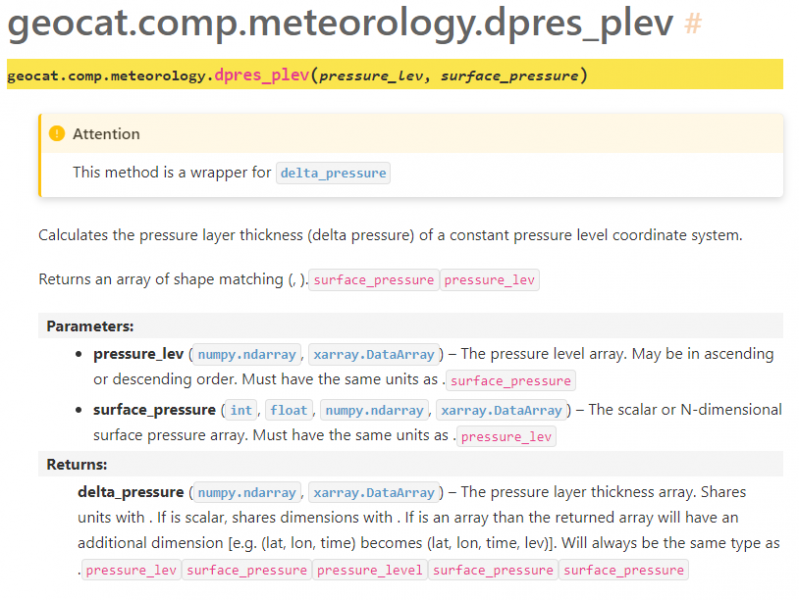Open xarray.DataArray link in the Returns section
The width and height of the screenshot is (799, 600).
(x=374, y=492)
